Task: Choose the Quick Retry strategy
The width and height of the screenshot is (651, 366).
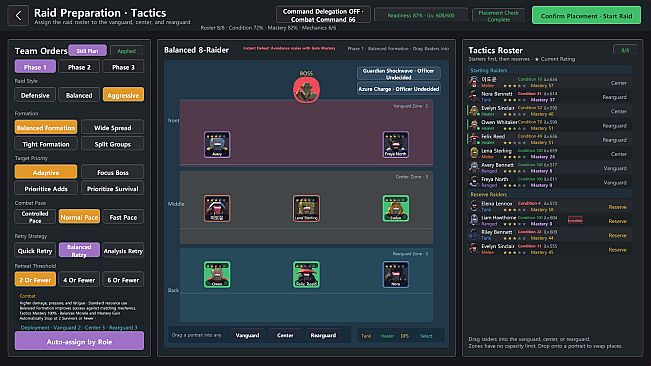Action: tap(35, 250)
